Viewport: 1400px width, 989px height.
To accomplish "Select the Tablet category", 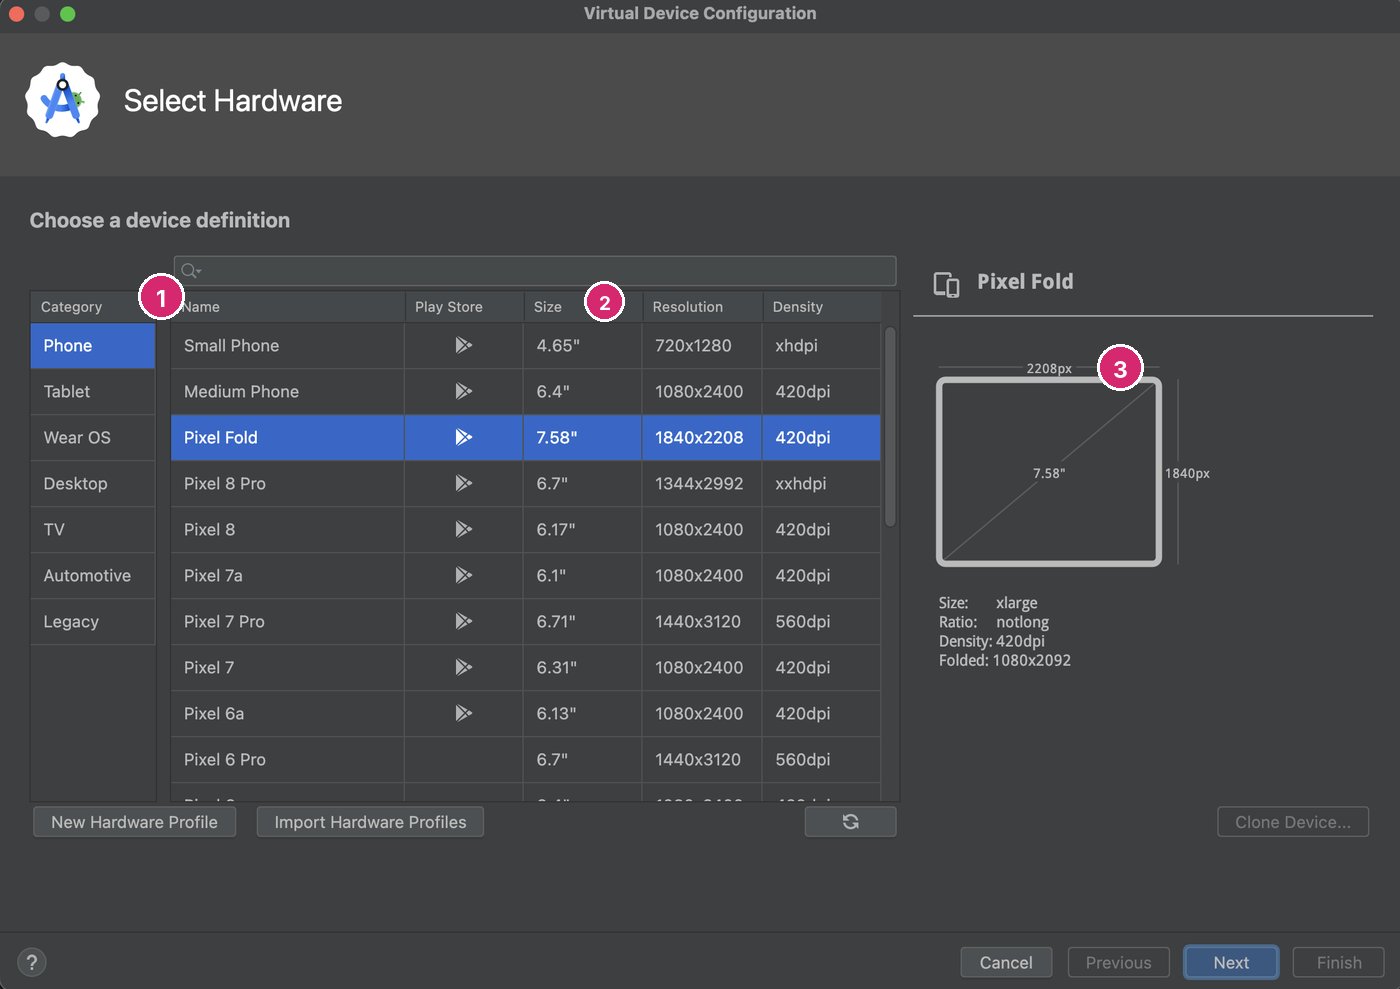I will click(x=93, y=392).
